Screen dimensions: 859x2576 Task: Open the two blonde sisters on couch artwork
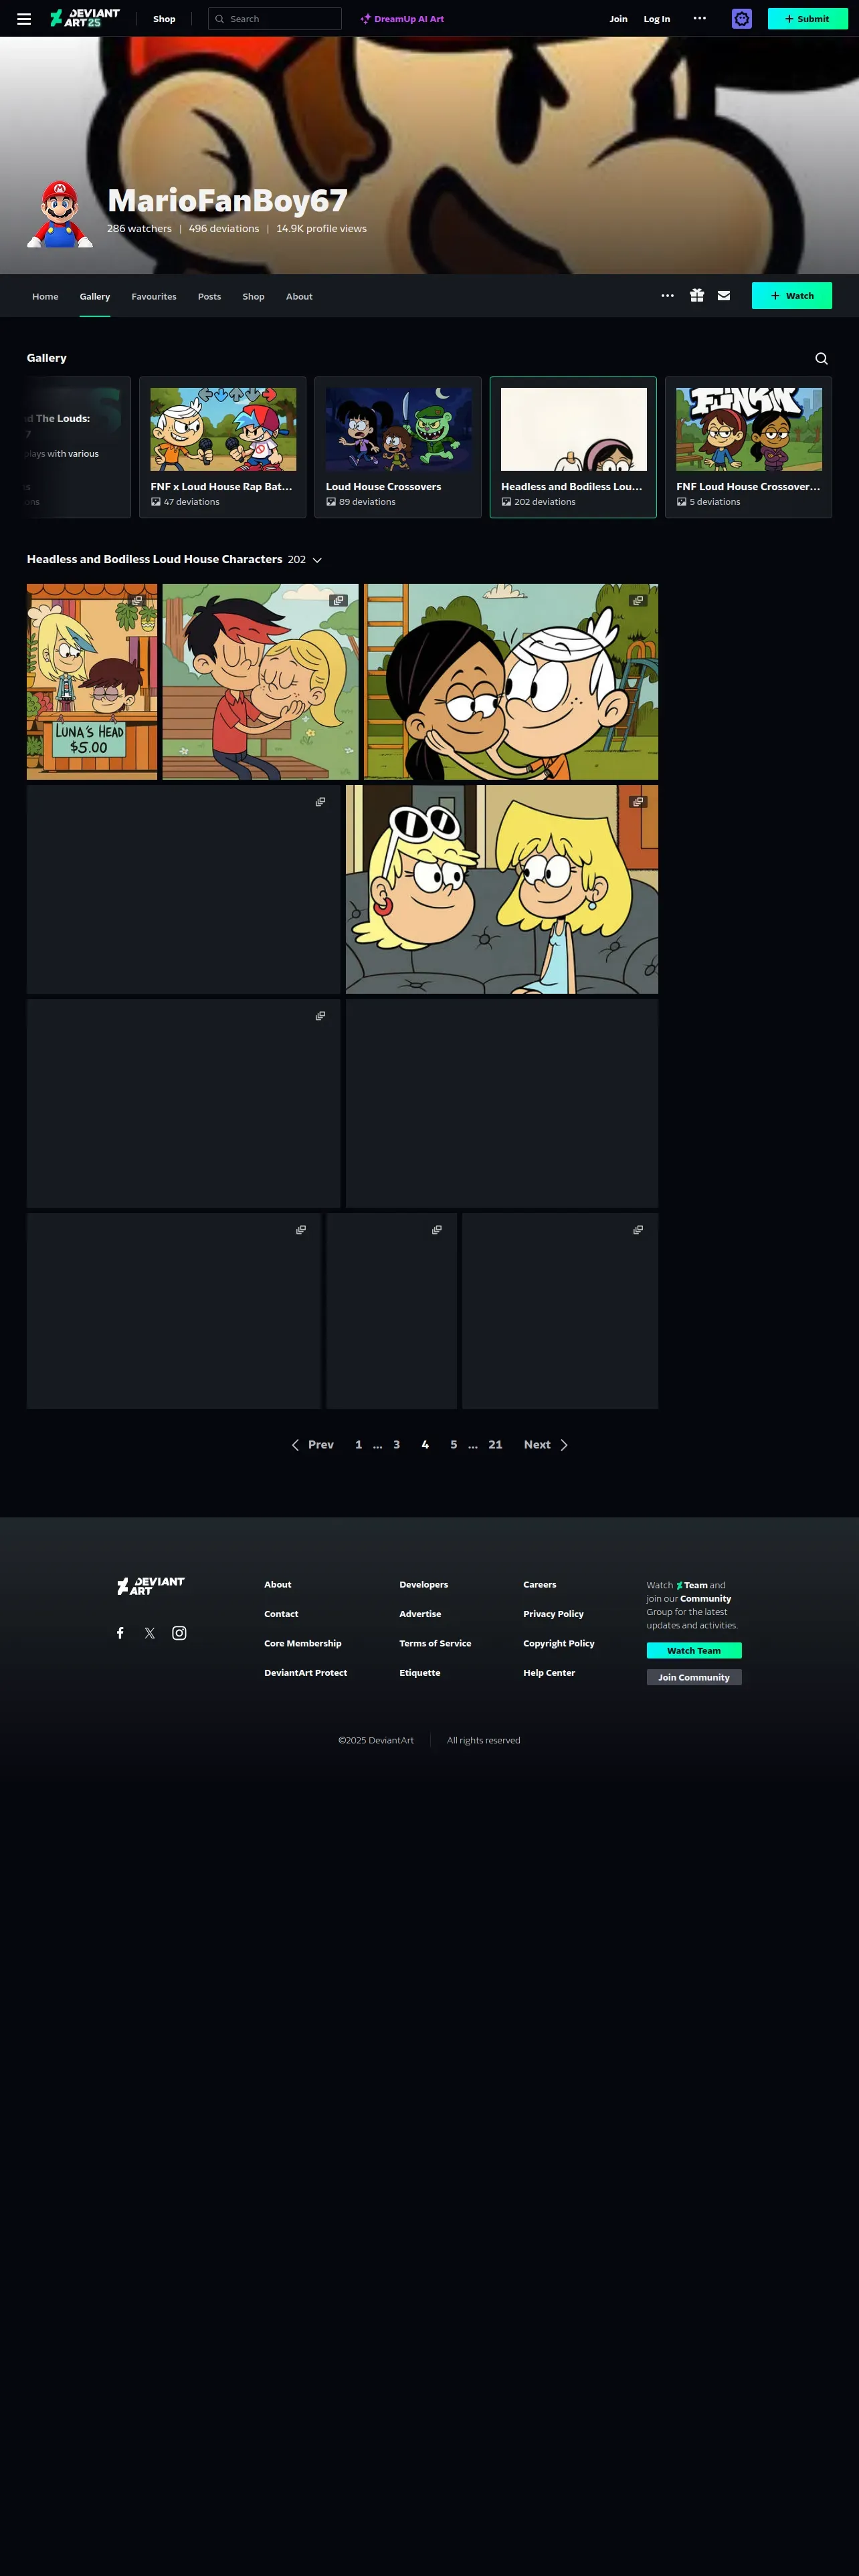tap(502, 889)
